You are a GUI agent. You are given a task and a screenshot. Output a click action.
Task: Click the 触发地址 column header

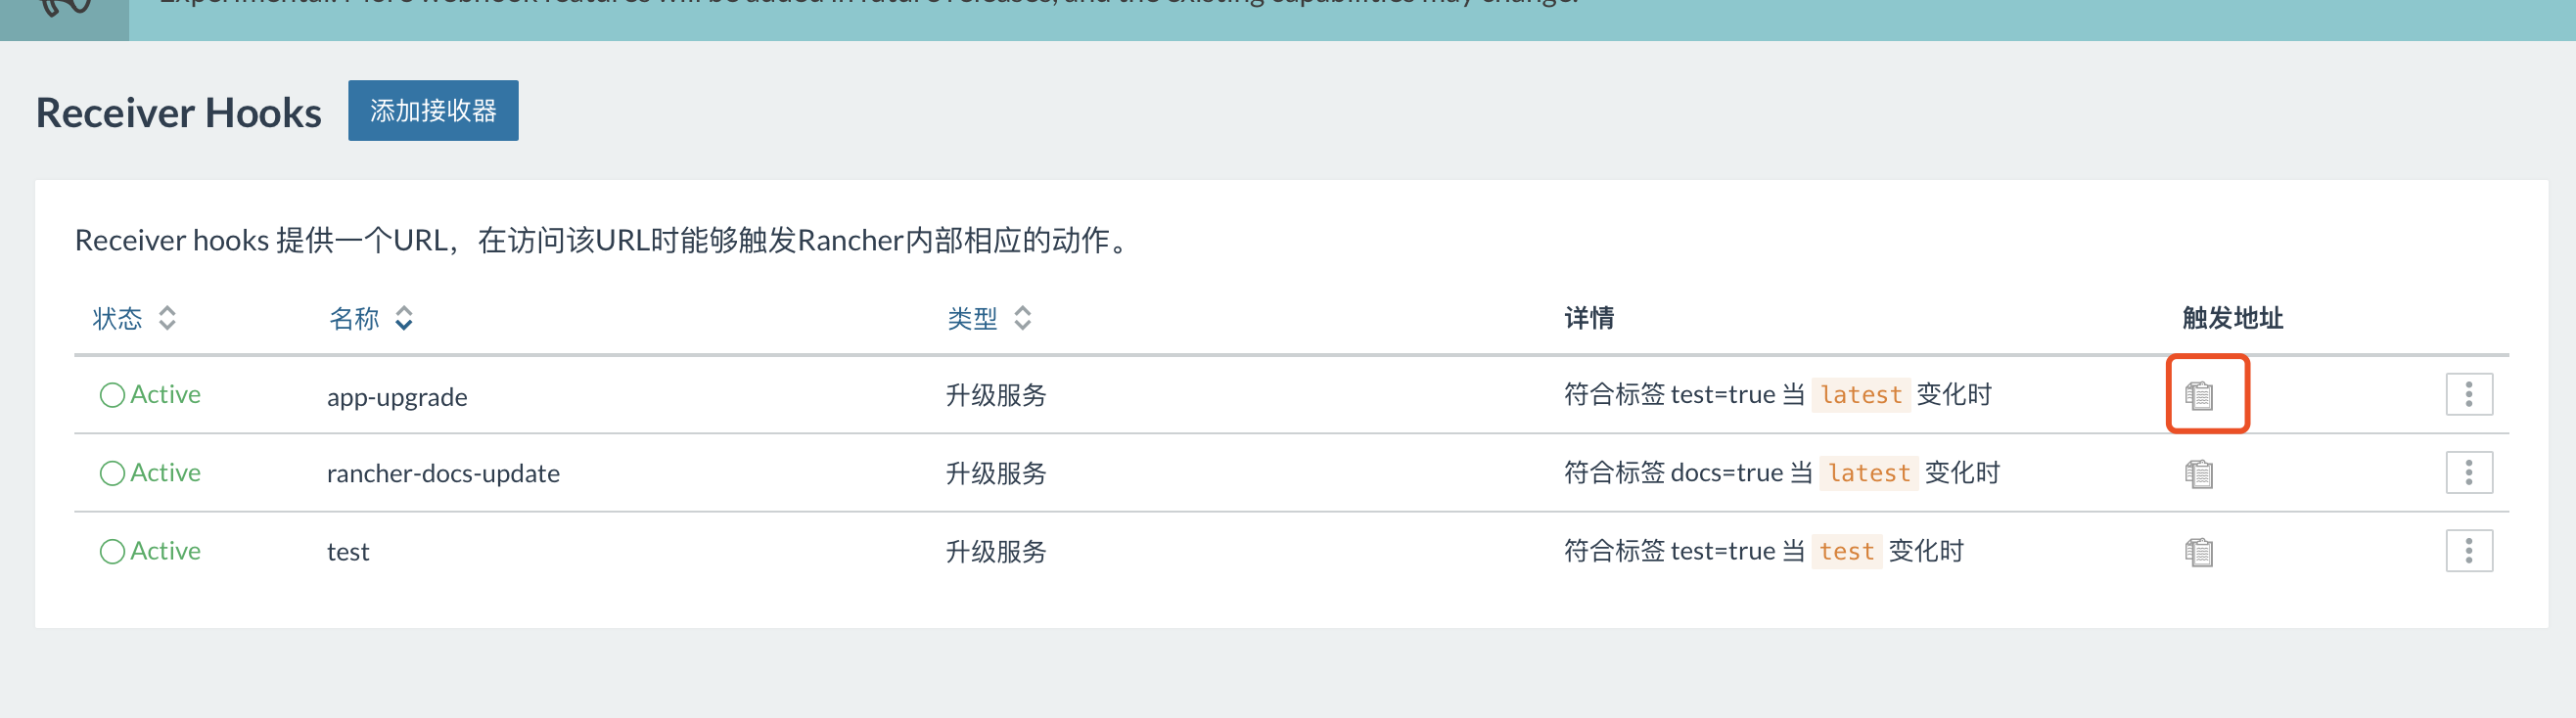[x=2232, y=318]
